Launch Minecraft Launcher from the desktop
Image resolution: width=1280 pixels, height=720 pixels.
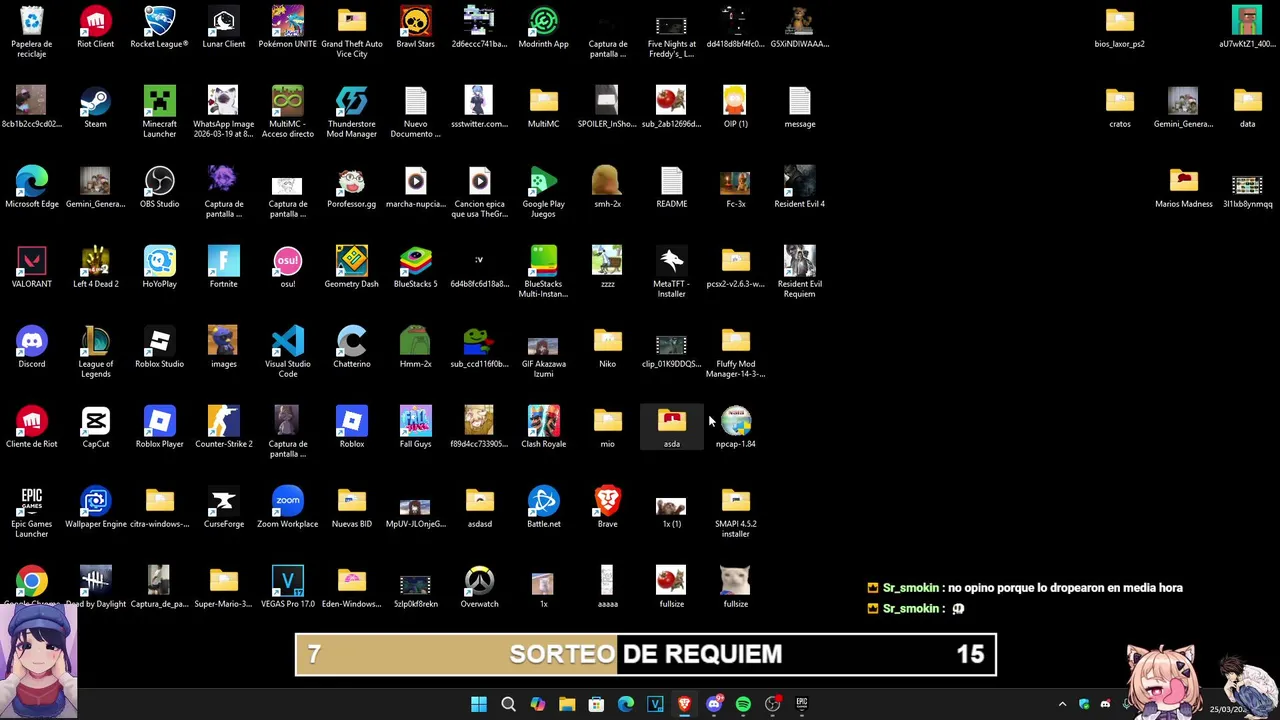click(x=160, y=102)
